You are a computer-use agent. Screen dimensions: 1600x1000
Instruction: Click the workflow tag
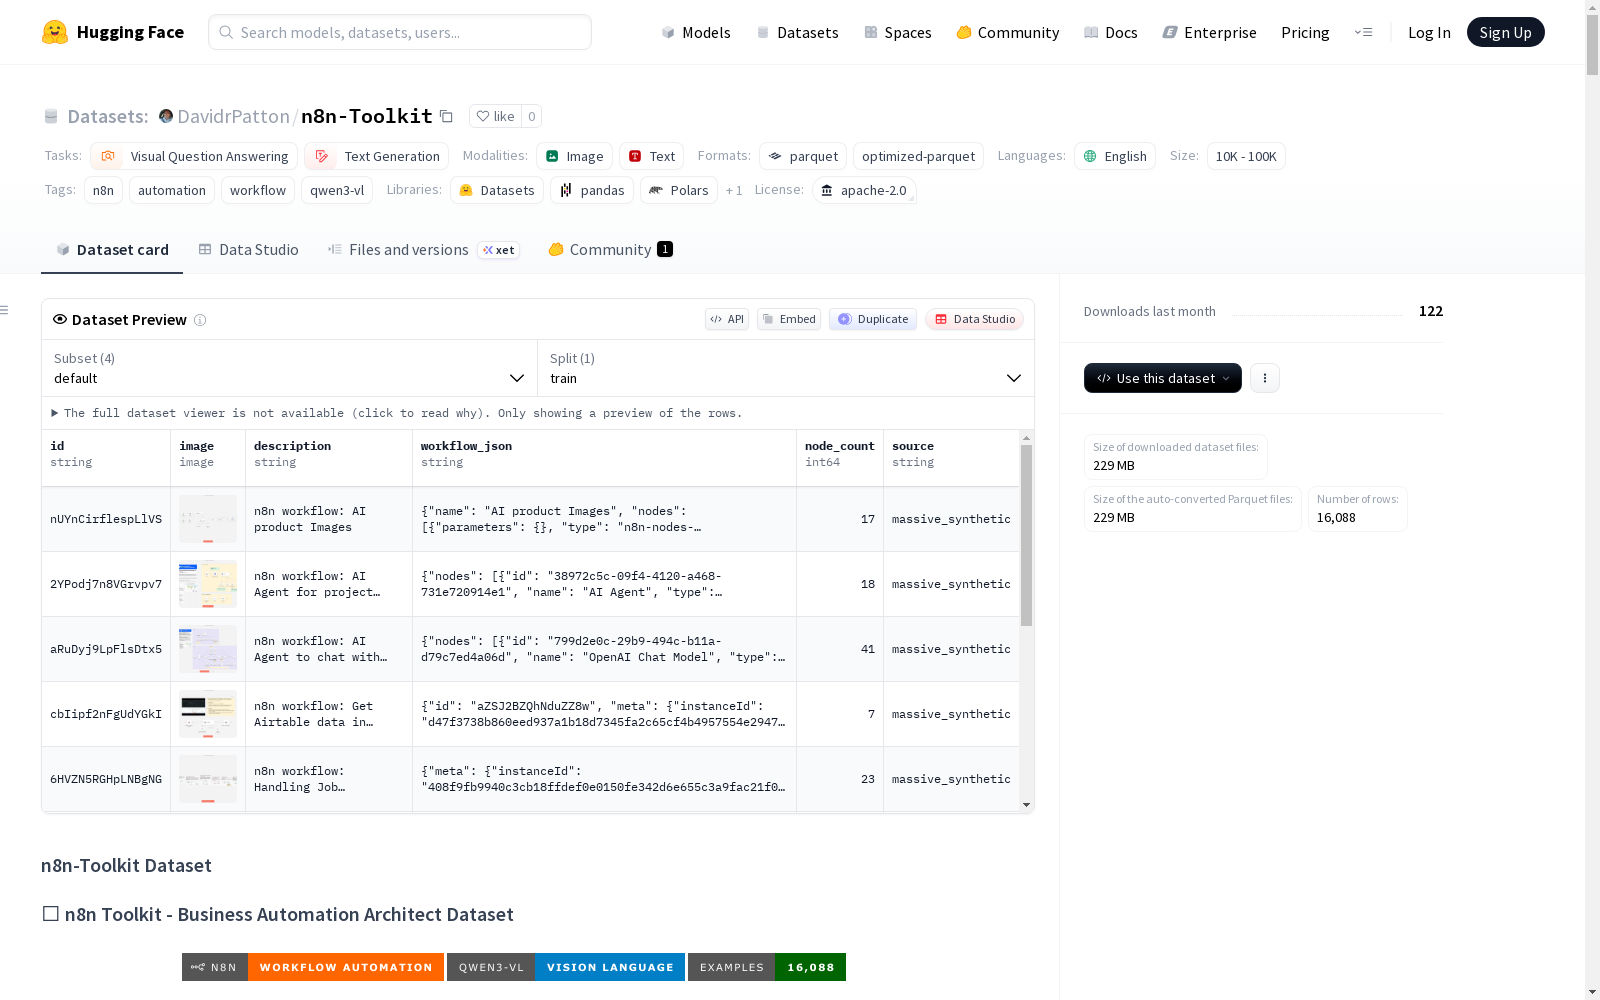coord(258,190)
